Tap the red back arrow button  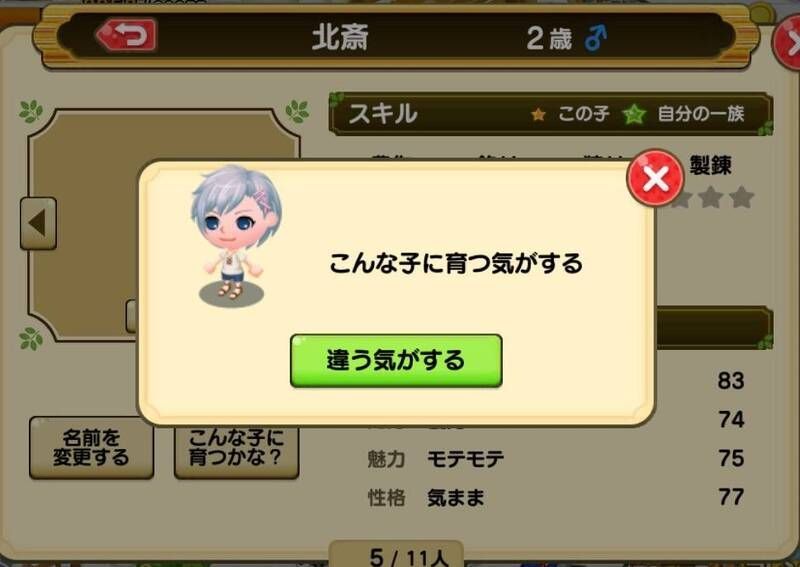(126, 35)
